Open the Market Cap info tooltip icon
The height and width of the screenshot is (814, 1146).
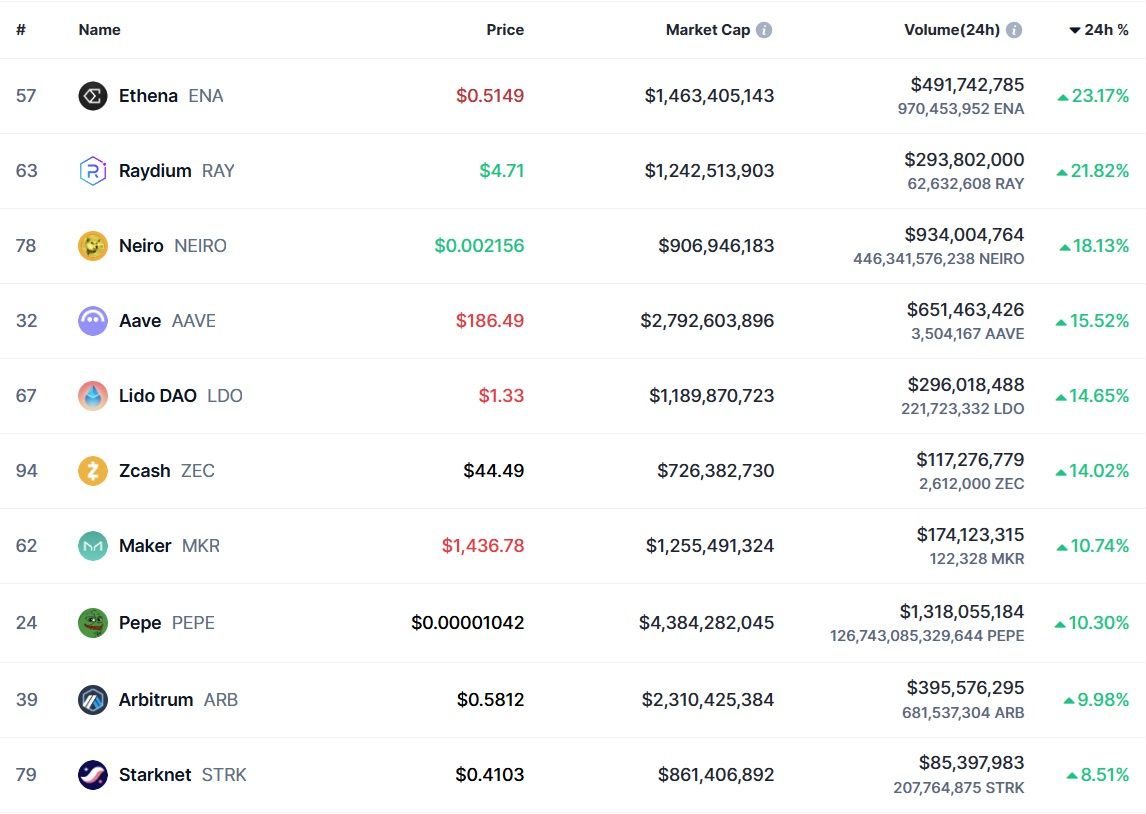pyautogui.click(x=764, y=30)
